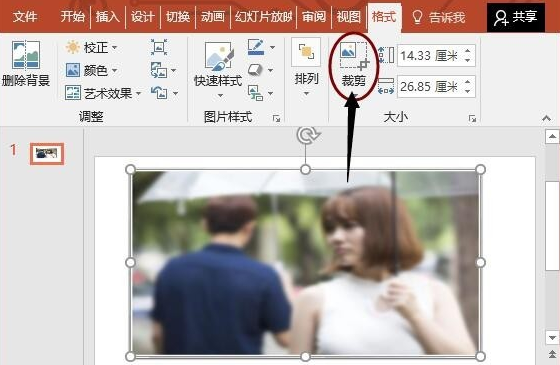The height and width of the screenshot is (365, 560).
Task: Open the File (文件) tab
Action: (25, 16)
